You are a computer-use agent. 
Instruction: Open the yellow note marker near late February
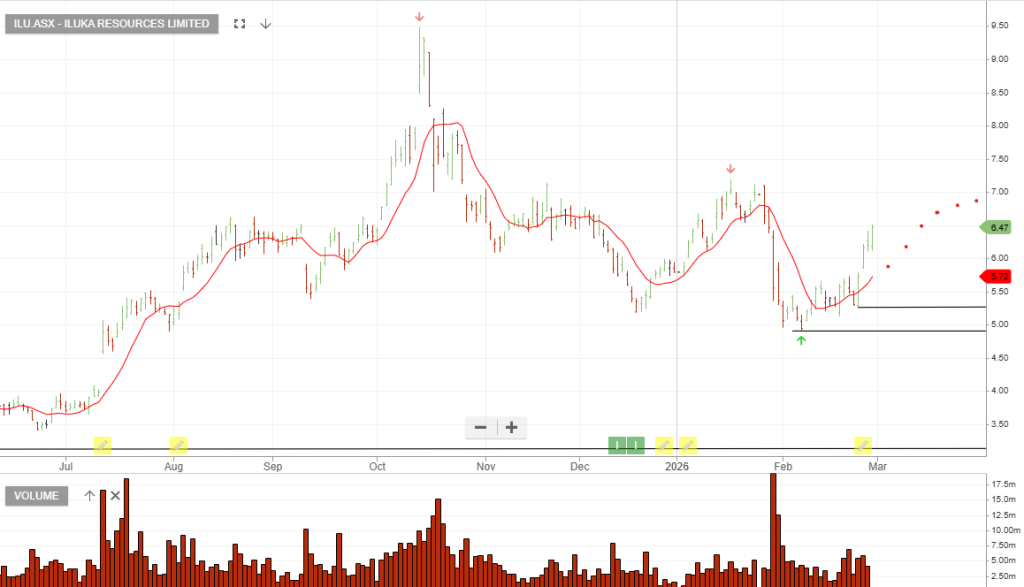click(x=862, y=445)
